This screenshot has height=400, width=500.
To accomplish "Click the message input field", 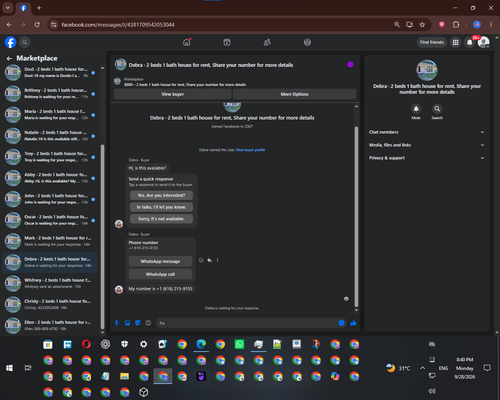I will click(247, 323).
